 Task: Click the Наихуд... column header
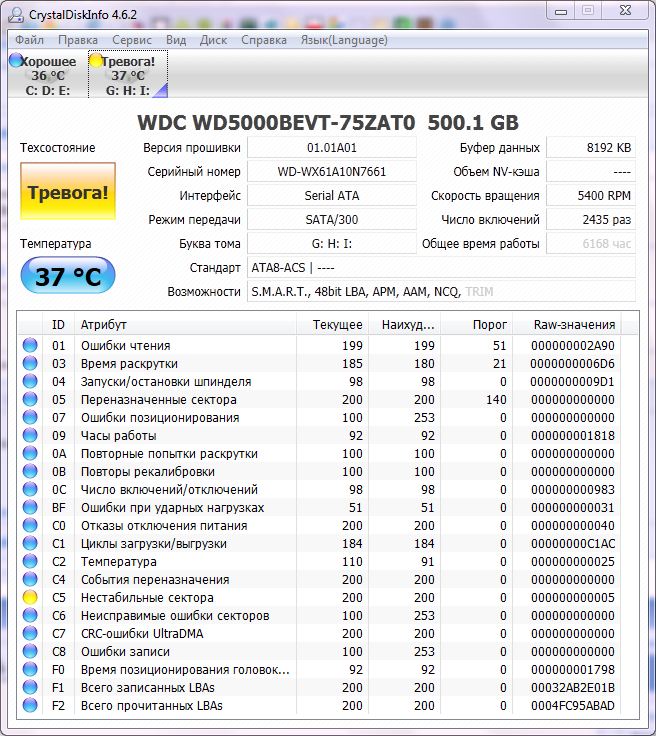pos(405,324)
